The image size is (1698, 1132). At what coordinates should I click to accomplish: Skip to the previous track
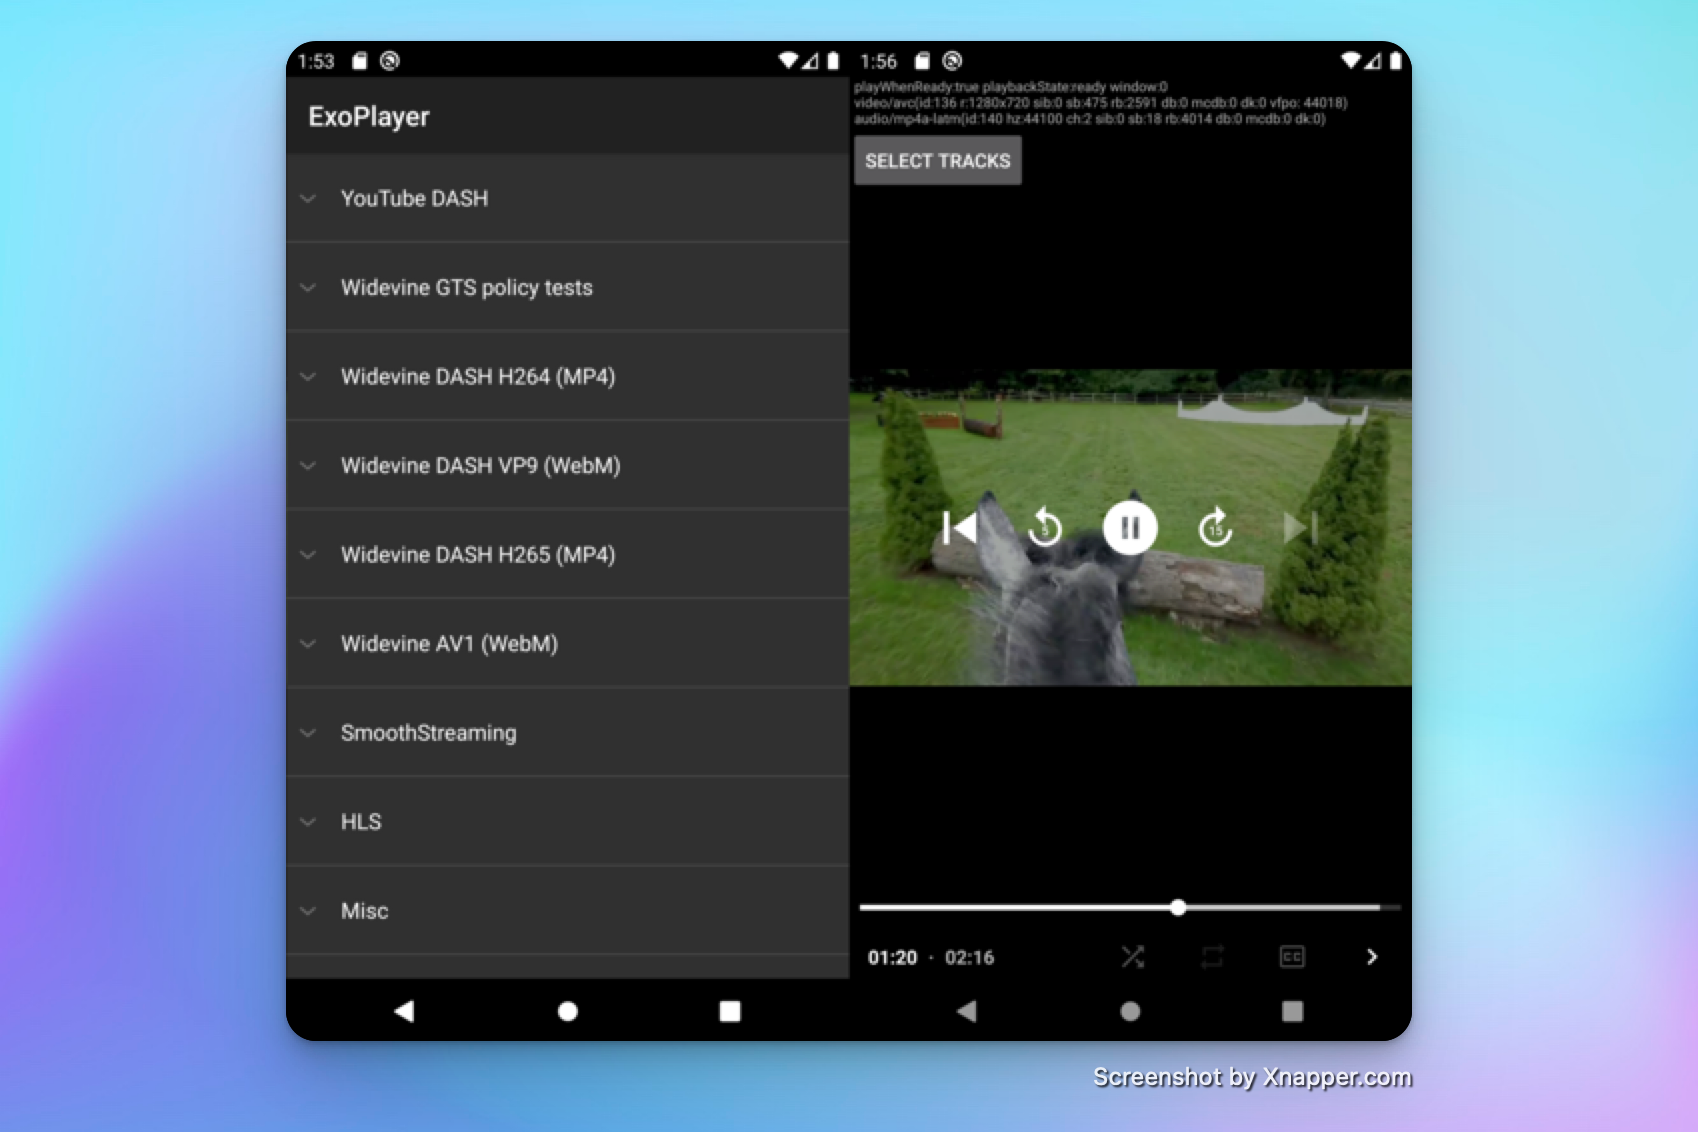pyautogui.click(x=959, y=528)
